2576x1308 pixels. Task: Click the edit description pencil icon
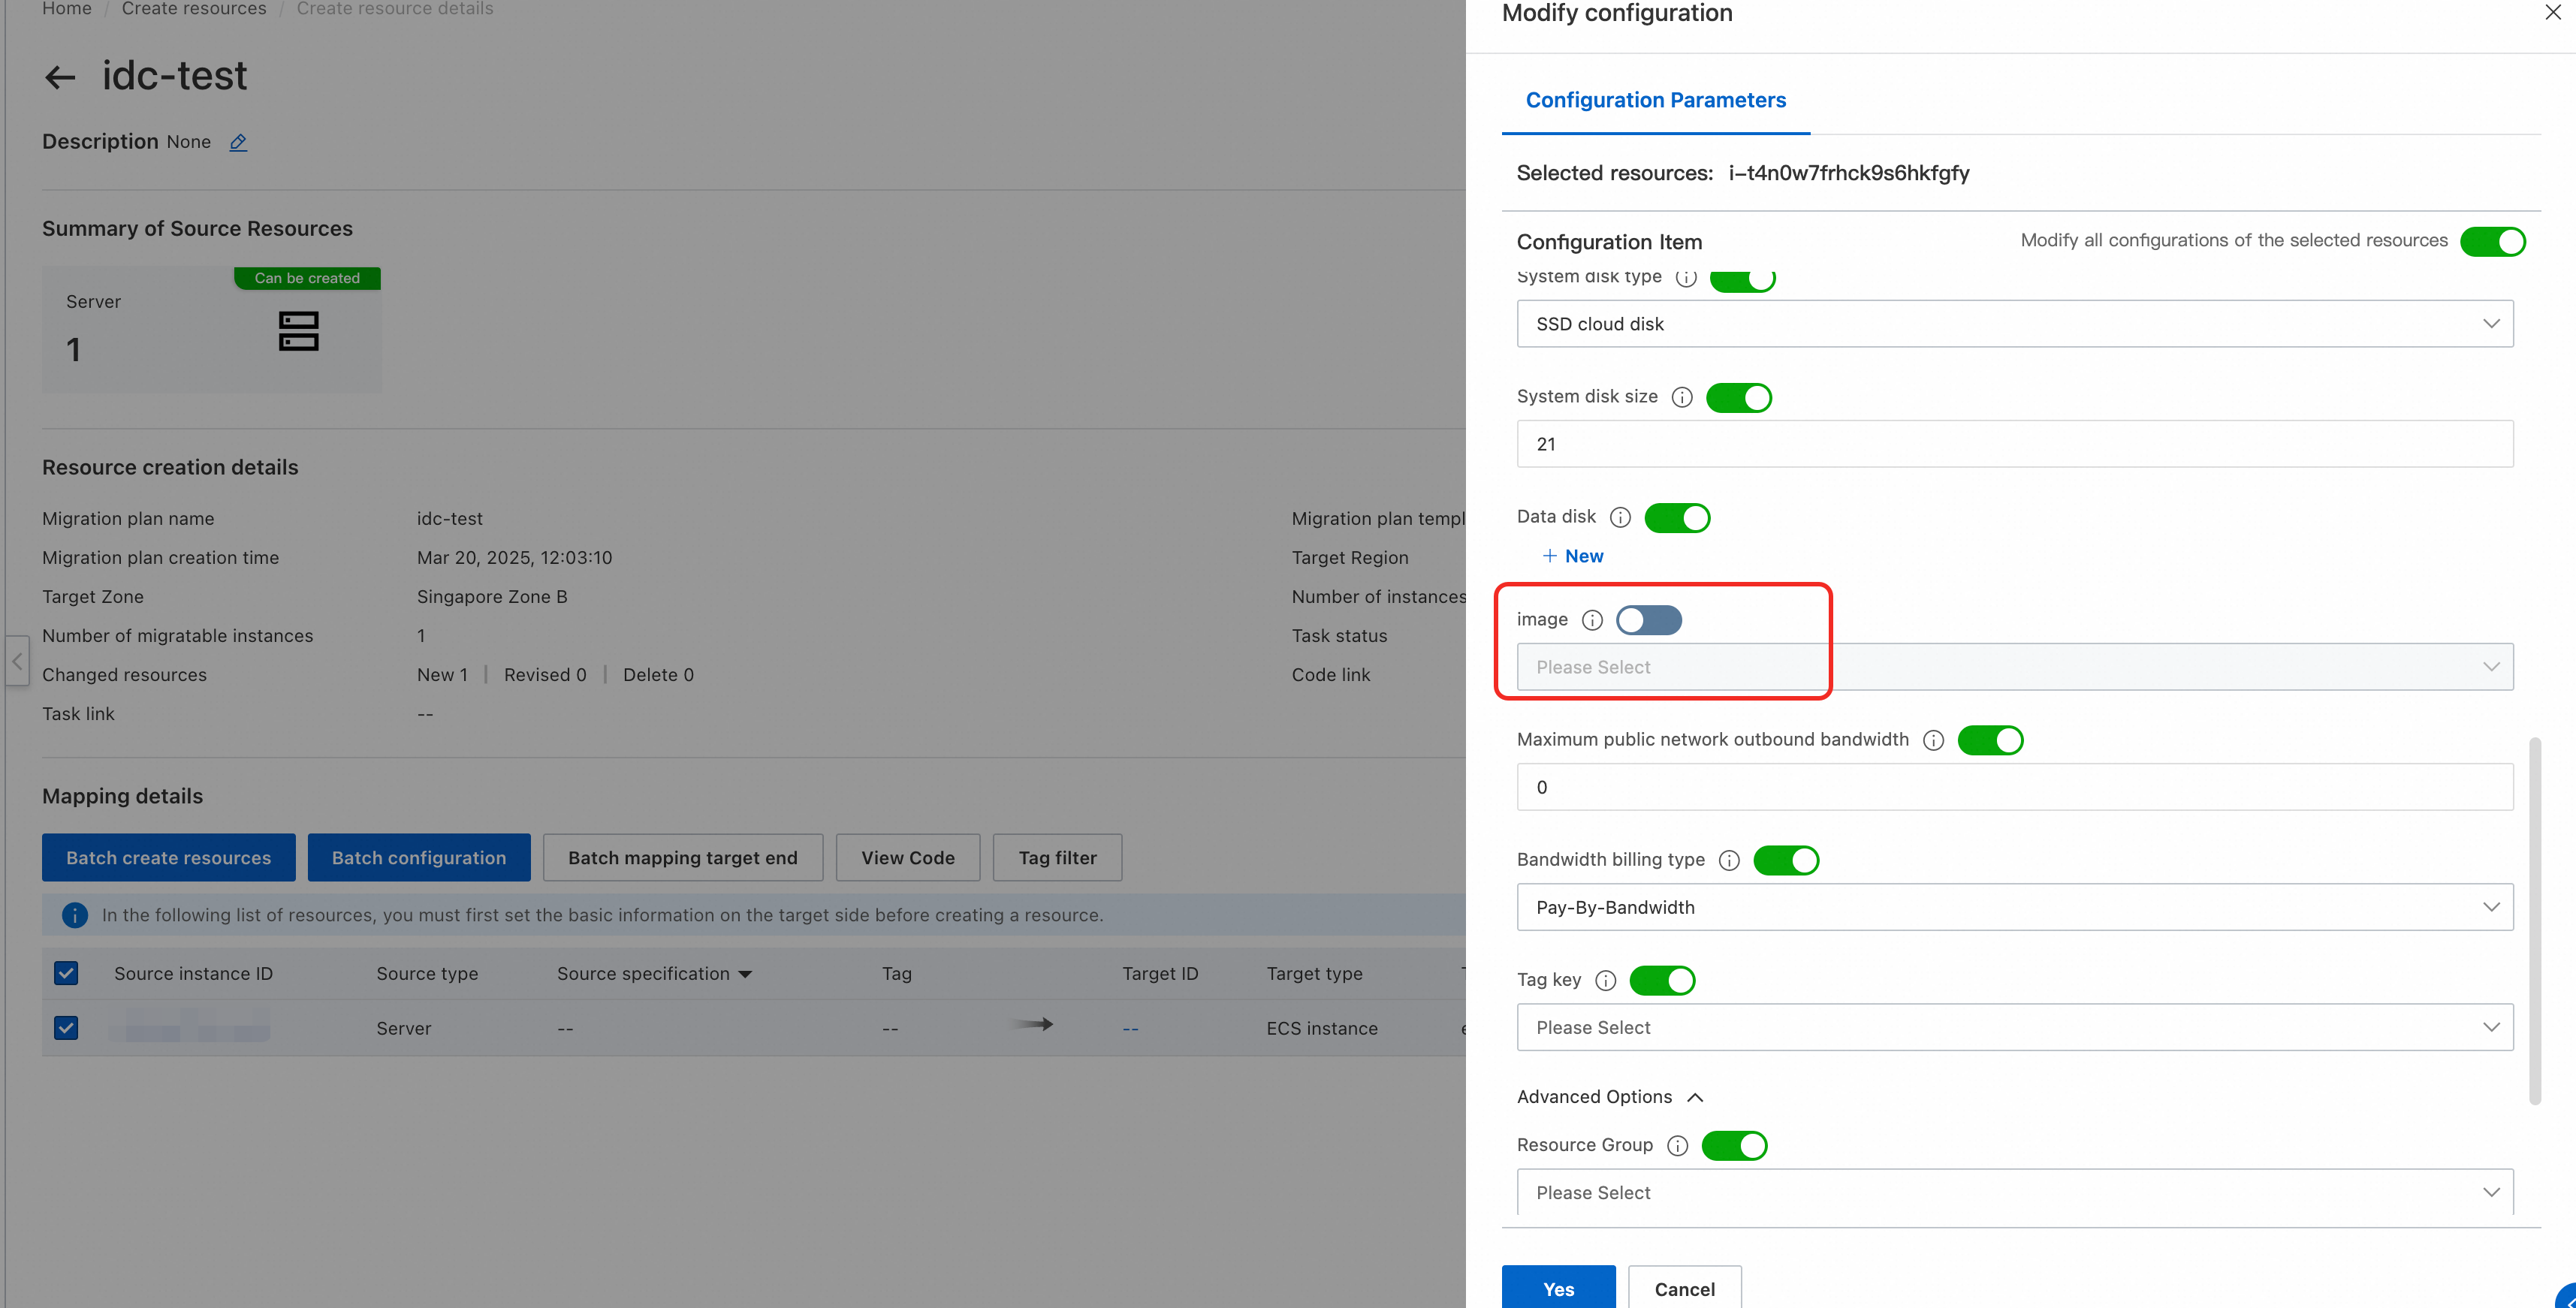[x=238, y=143]
